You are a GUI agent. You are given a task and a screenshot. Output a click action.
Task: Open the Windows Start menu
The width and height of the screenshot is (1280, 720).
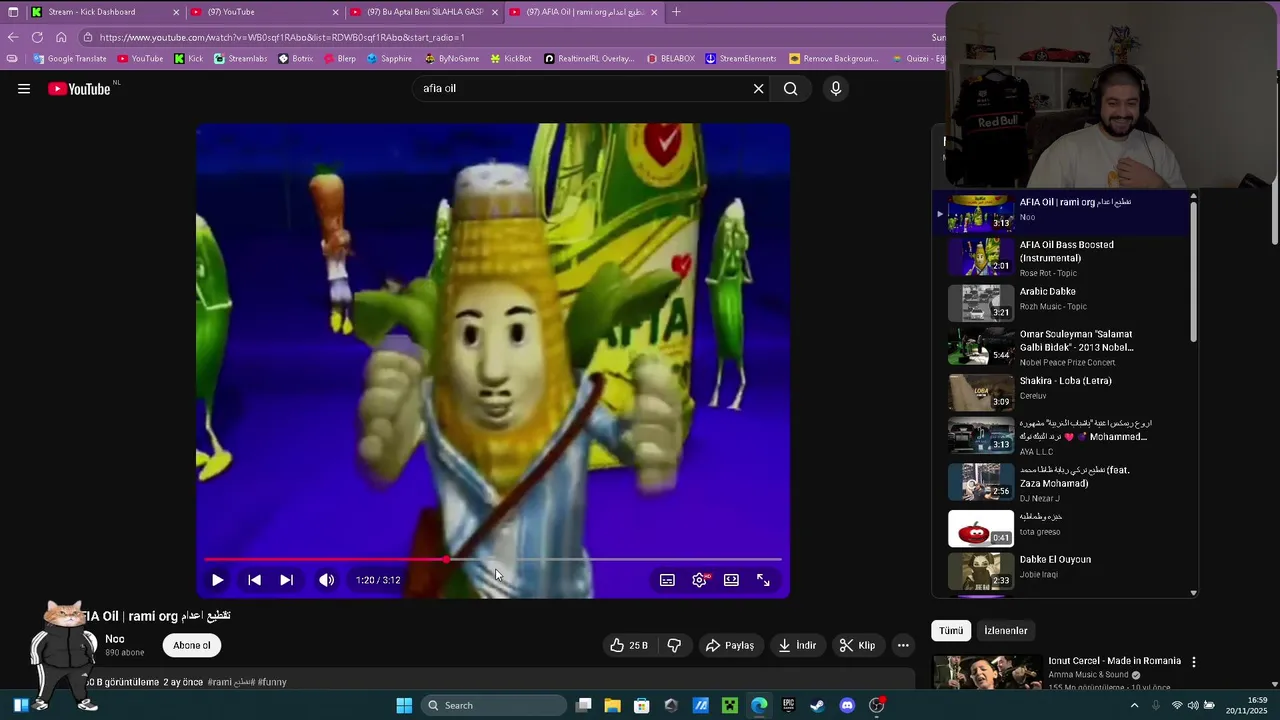point(404,706)
